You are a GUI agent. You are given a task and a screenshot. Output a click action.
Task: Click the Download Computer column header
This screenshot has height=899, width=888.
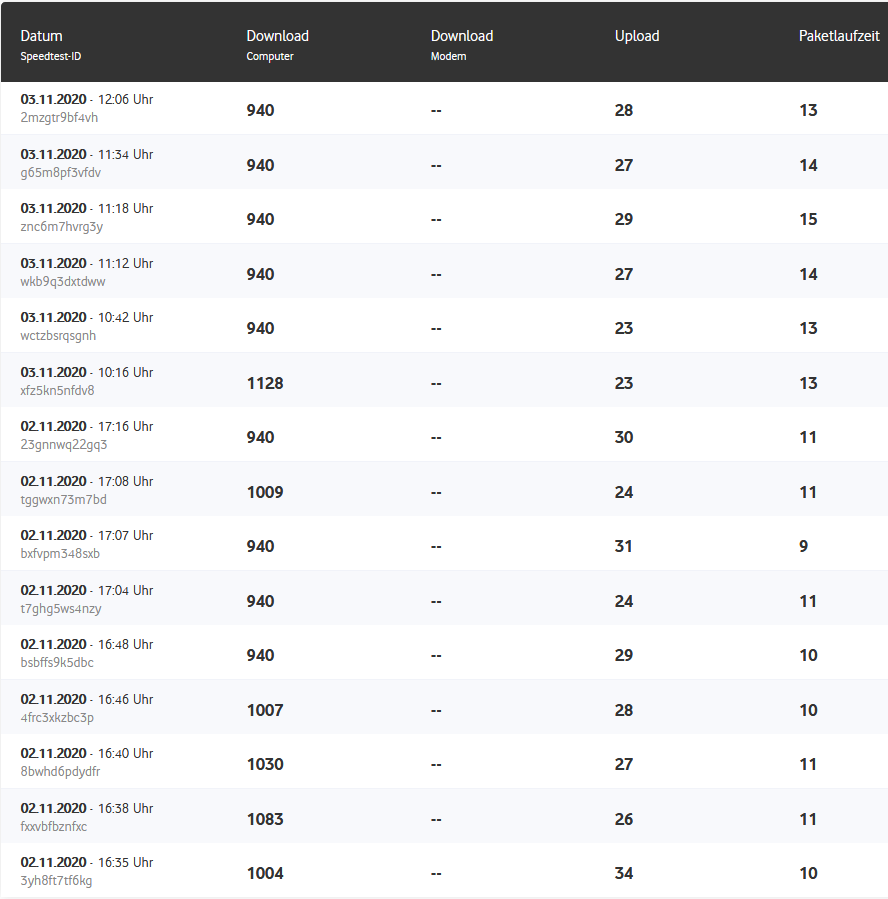point(277,36)
